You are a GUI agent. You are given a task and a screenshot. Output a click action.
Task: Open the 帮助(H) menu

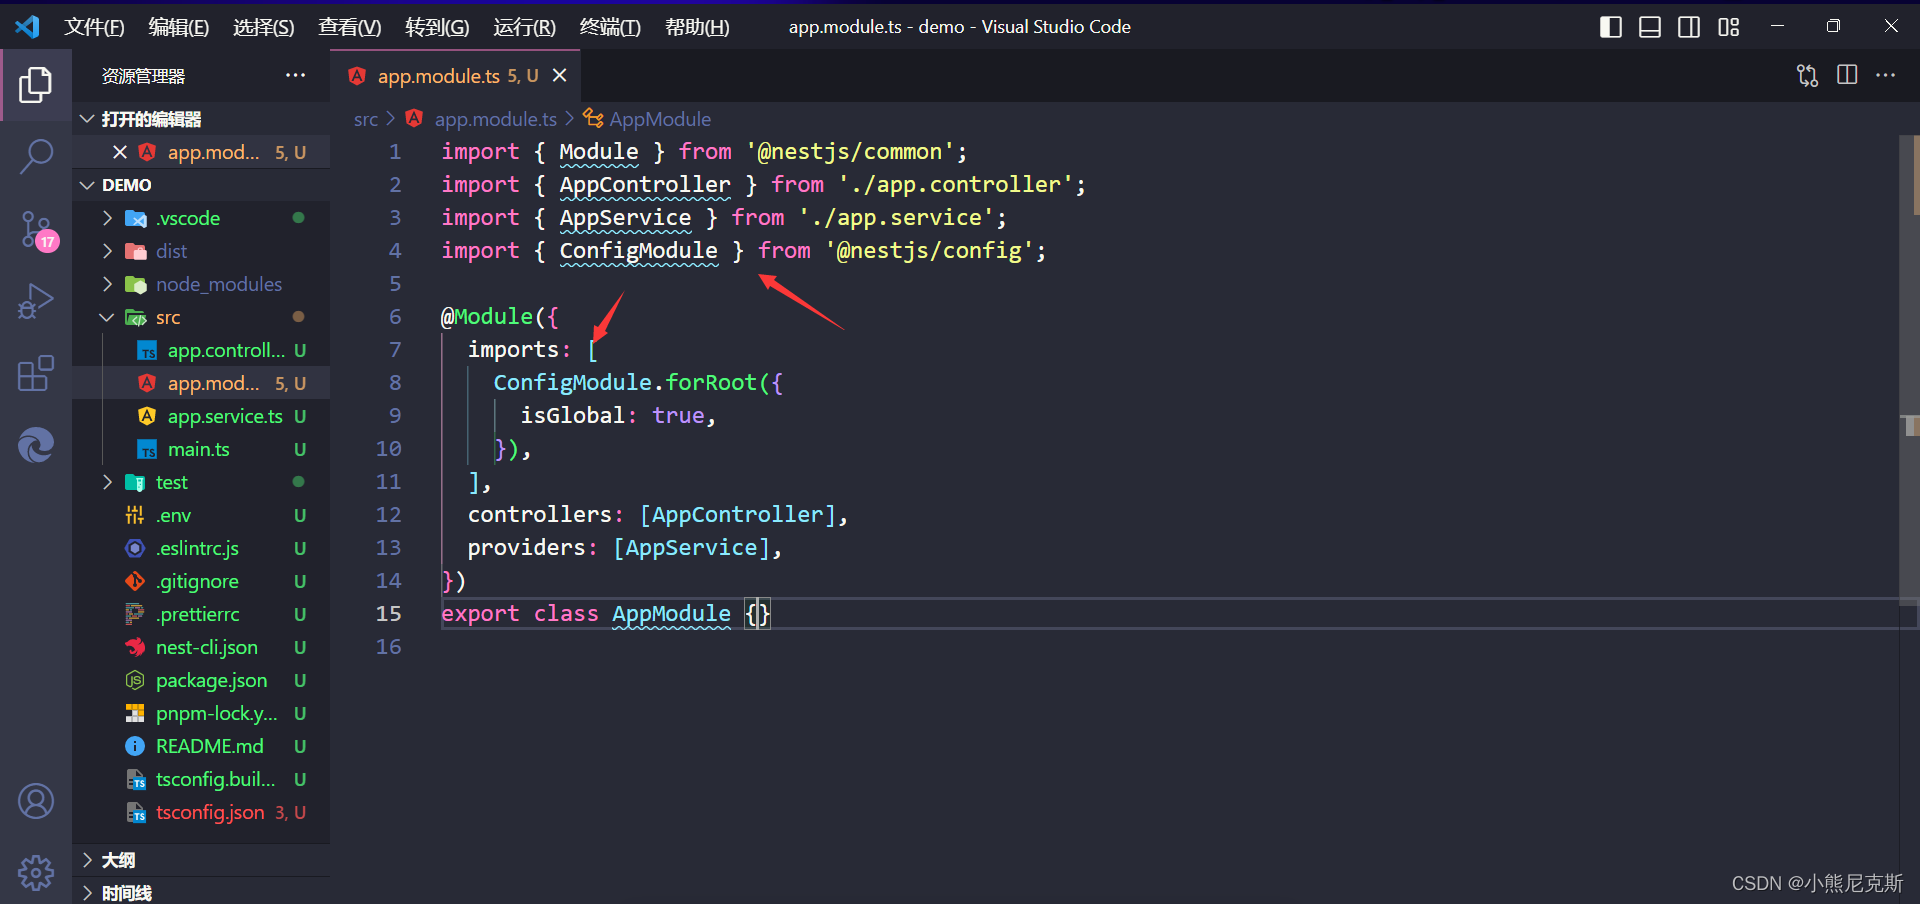697,27
